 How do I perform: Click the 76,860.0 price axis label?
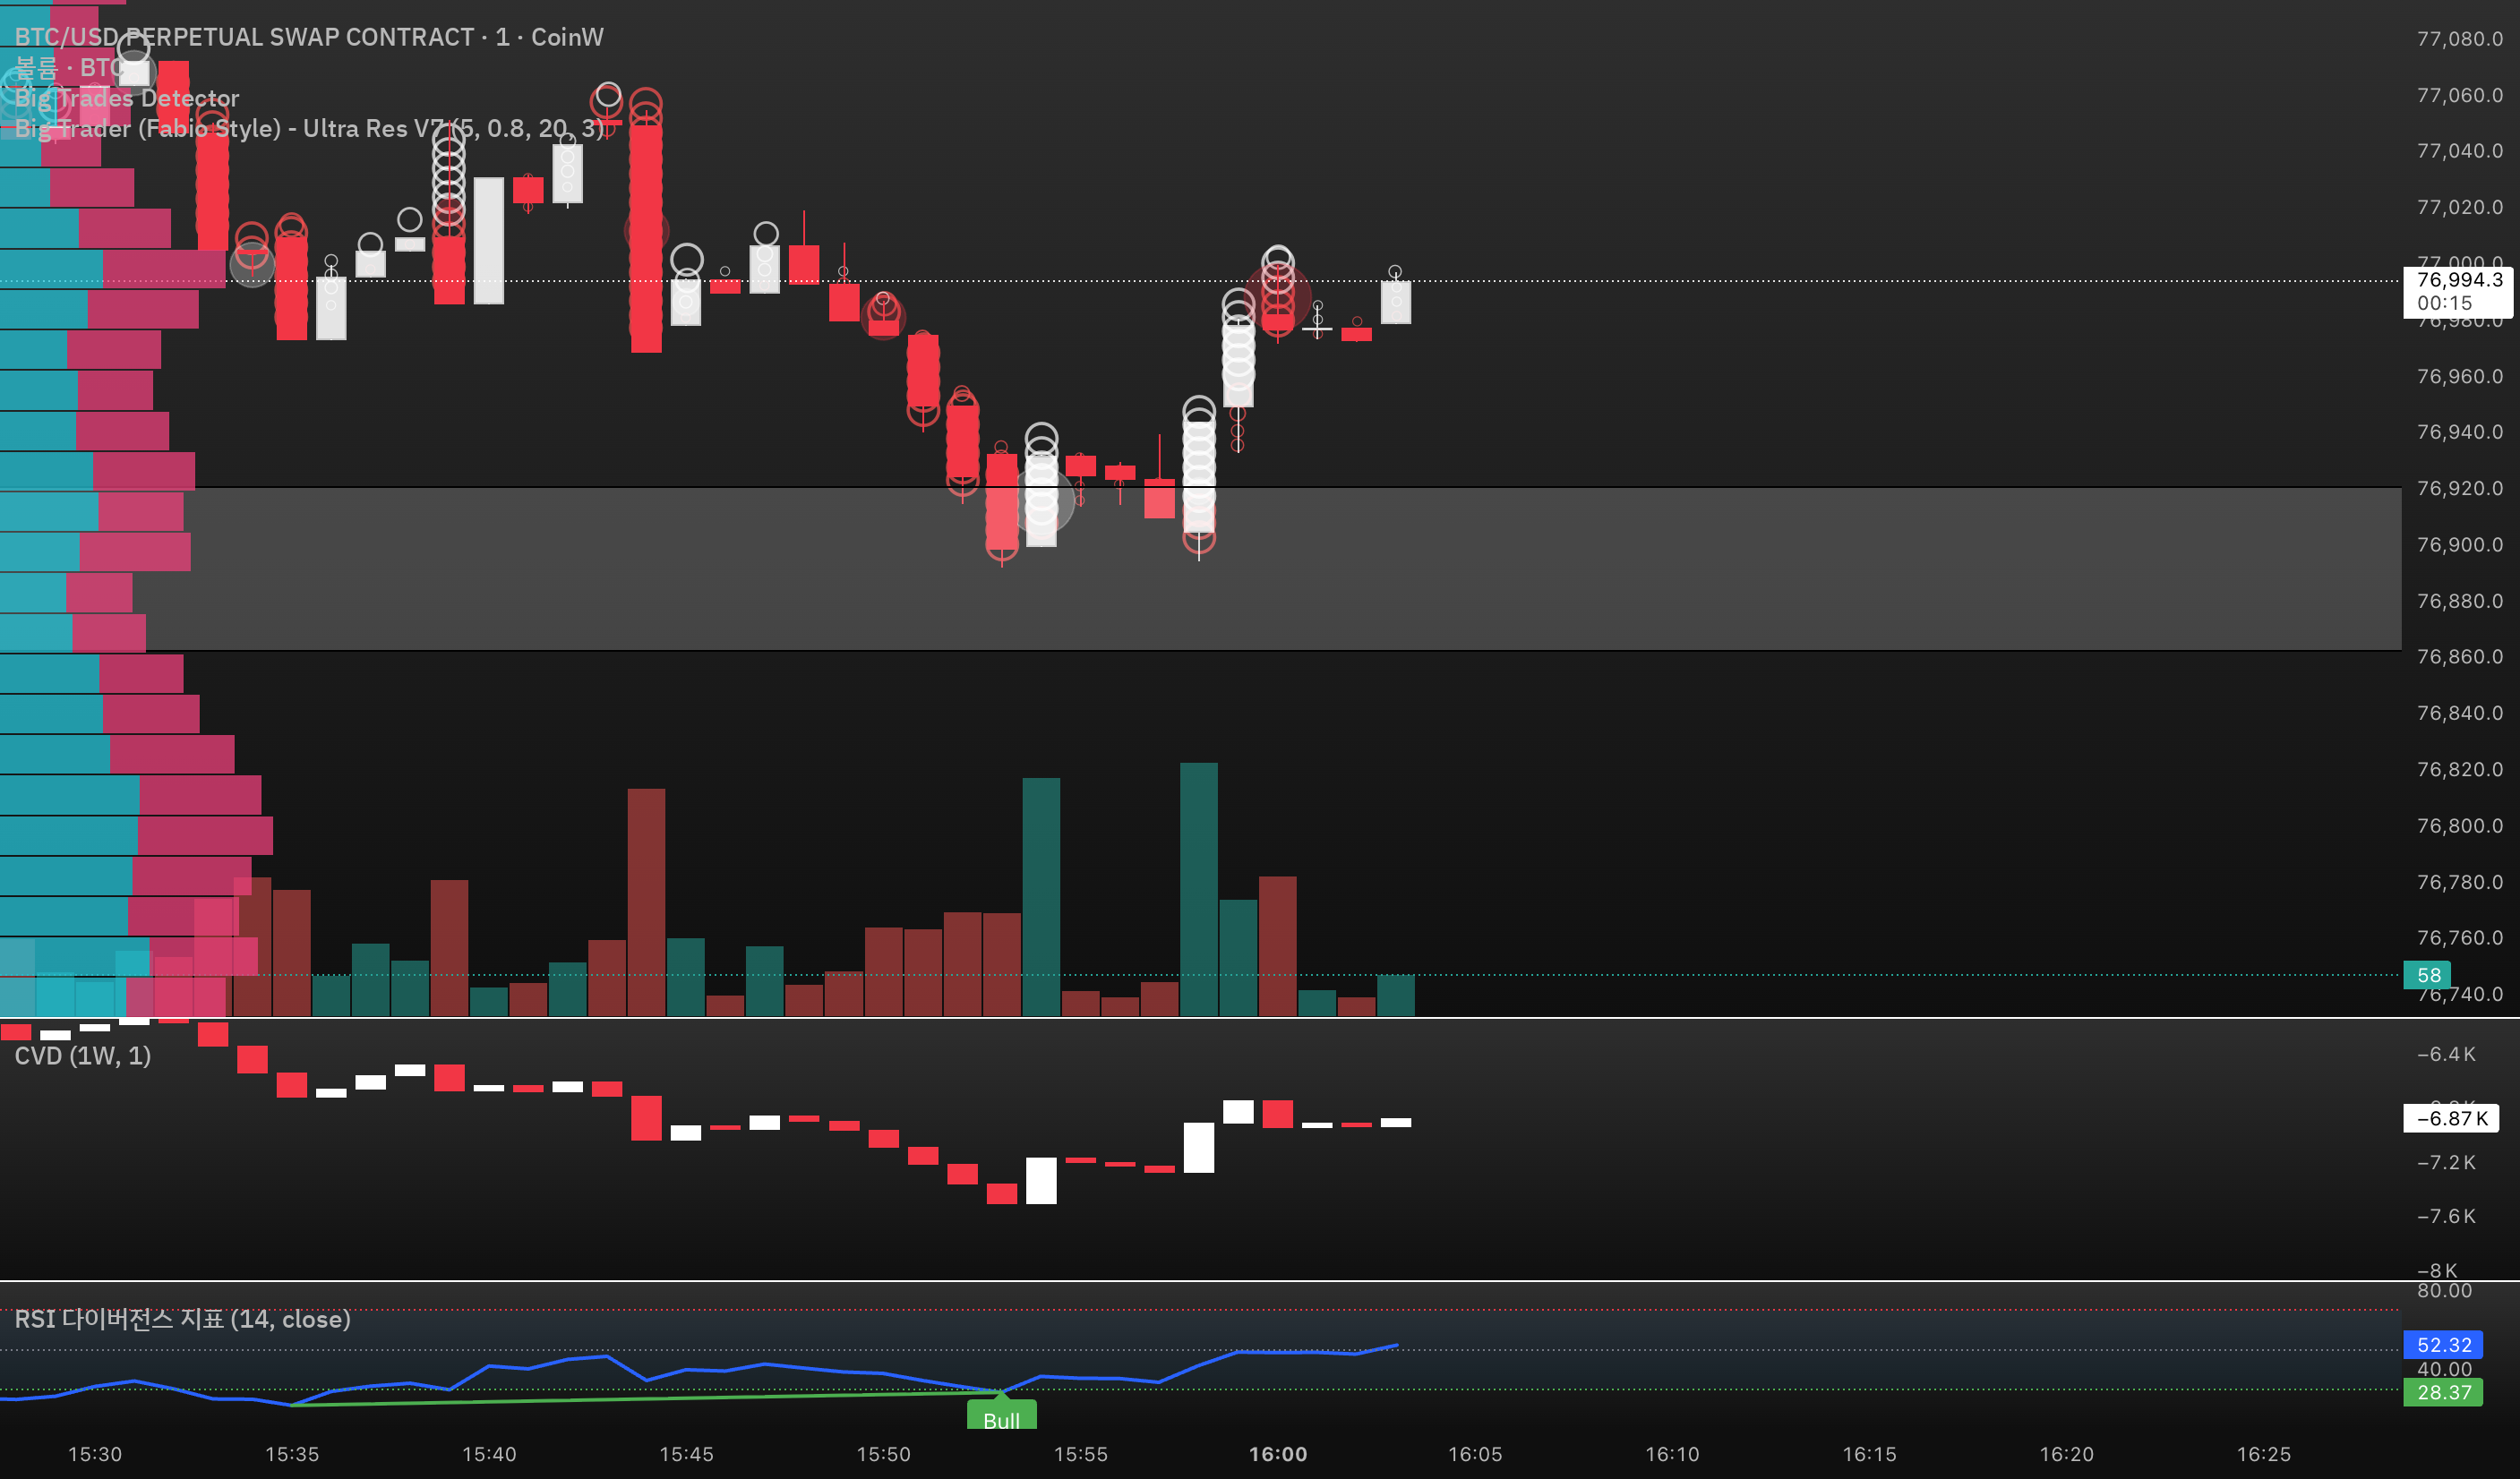pyautogui.click(x=2460, y=657)
